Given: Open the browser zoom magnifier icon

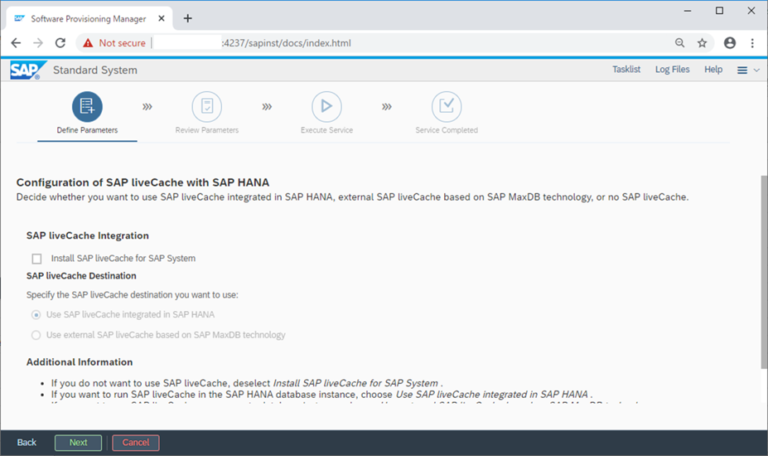Looking at the screenshot, I should coord(680,43).
